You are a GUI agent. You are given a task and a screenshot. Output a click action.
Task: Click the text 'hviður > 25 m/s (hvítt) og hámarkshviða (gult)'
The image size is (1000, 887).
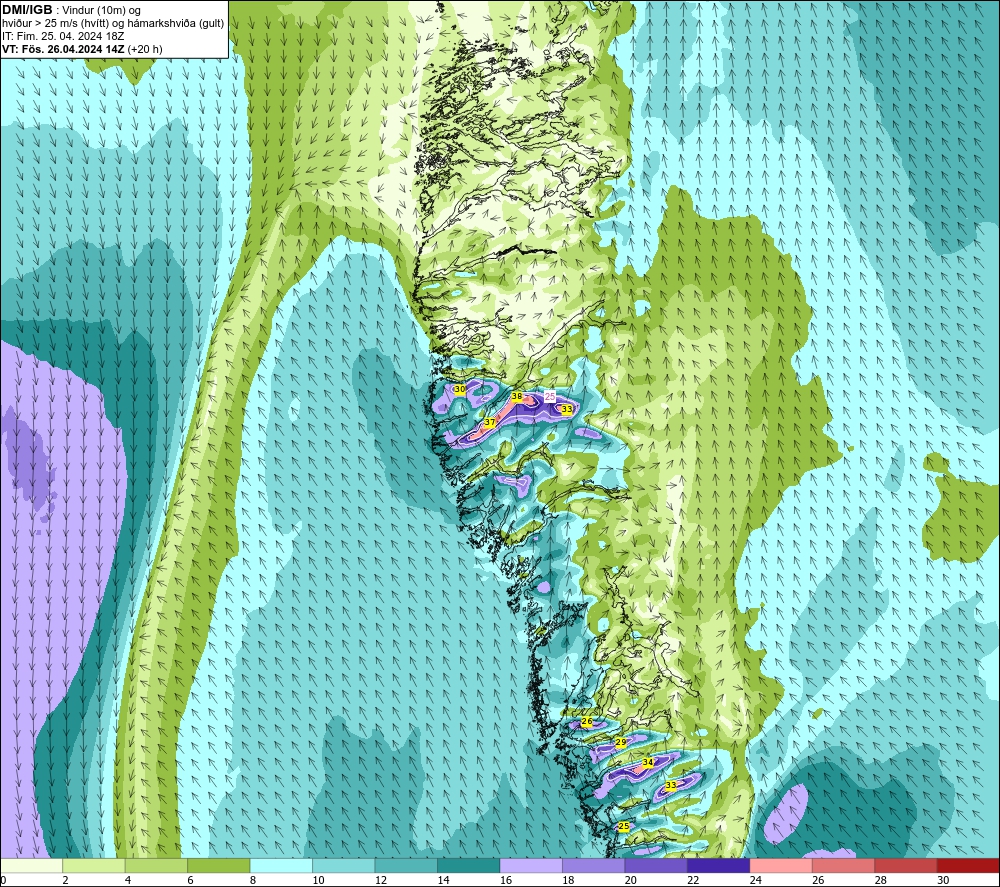[x=113, y=23]
